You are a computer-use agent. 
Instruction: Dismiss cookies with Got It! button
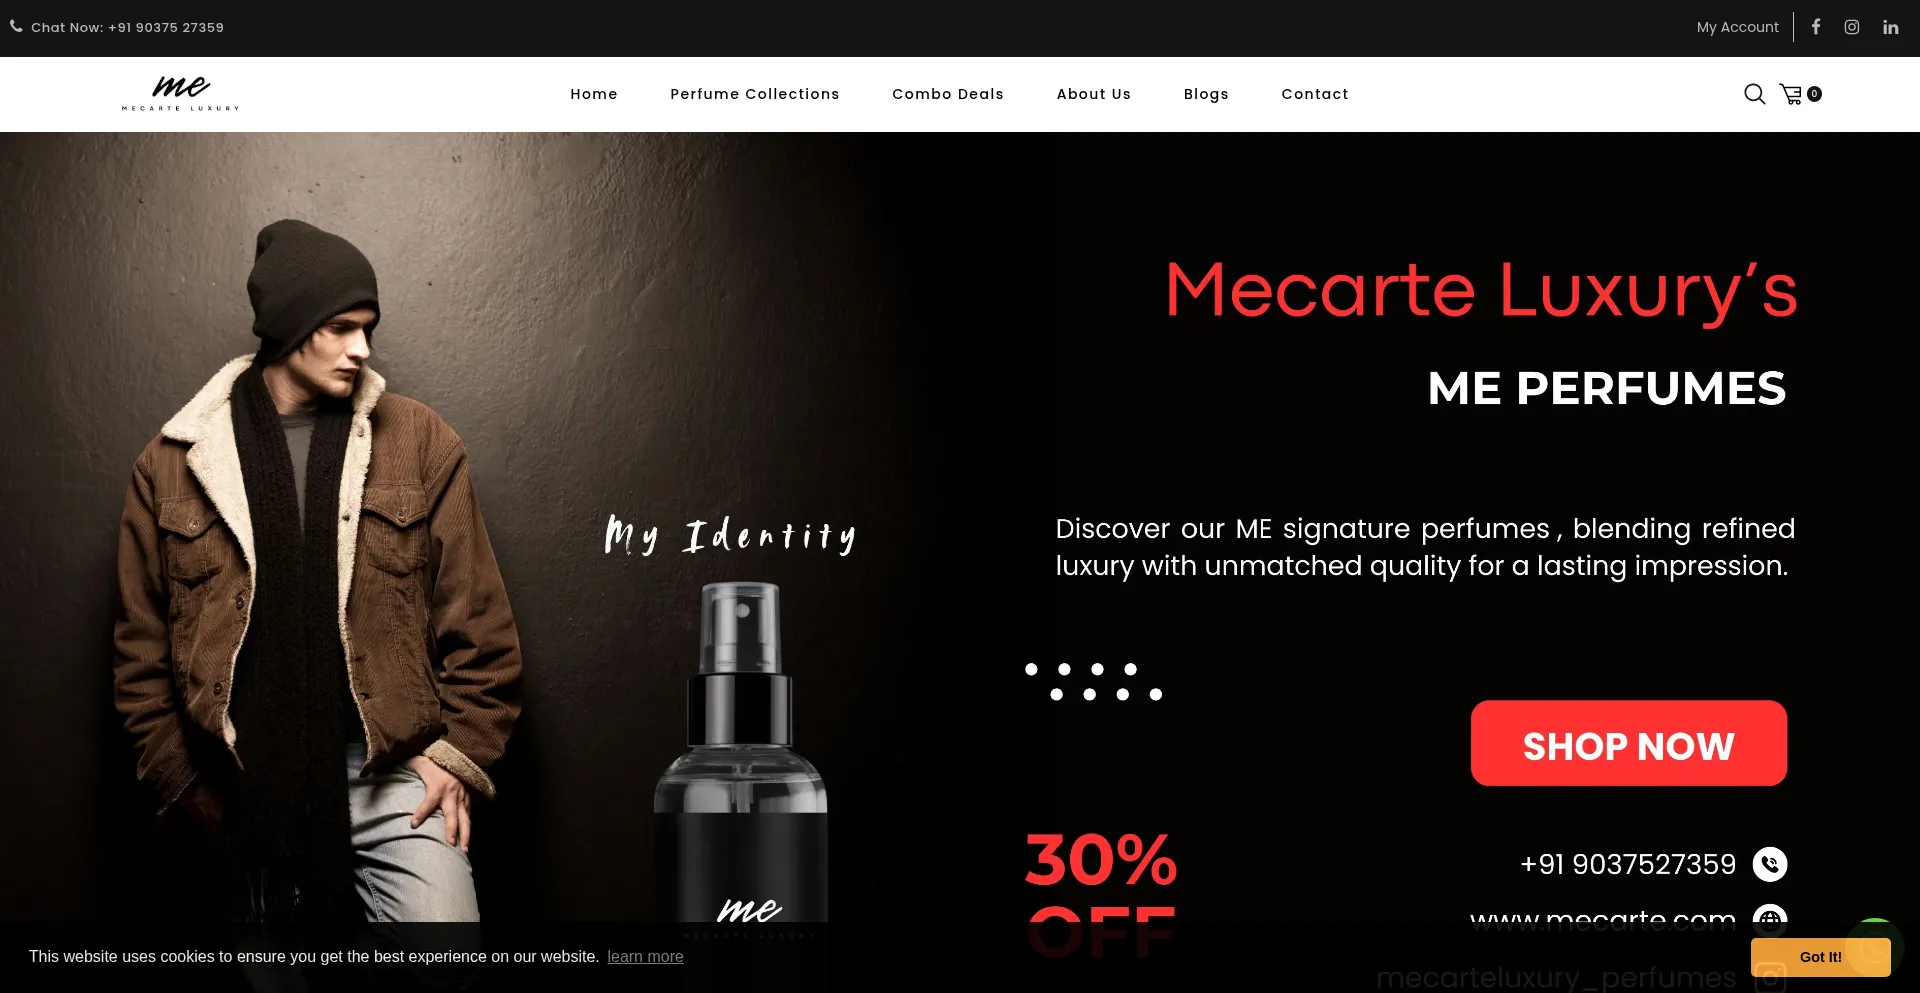point(1820,957)
